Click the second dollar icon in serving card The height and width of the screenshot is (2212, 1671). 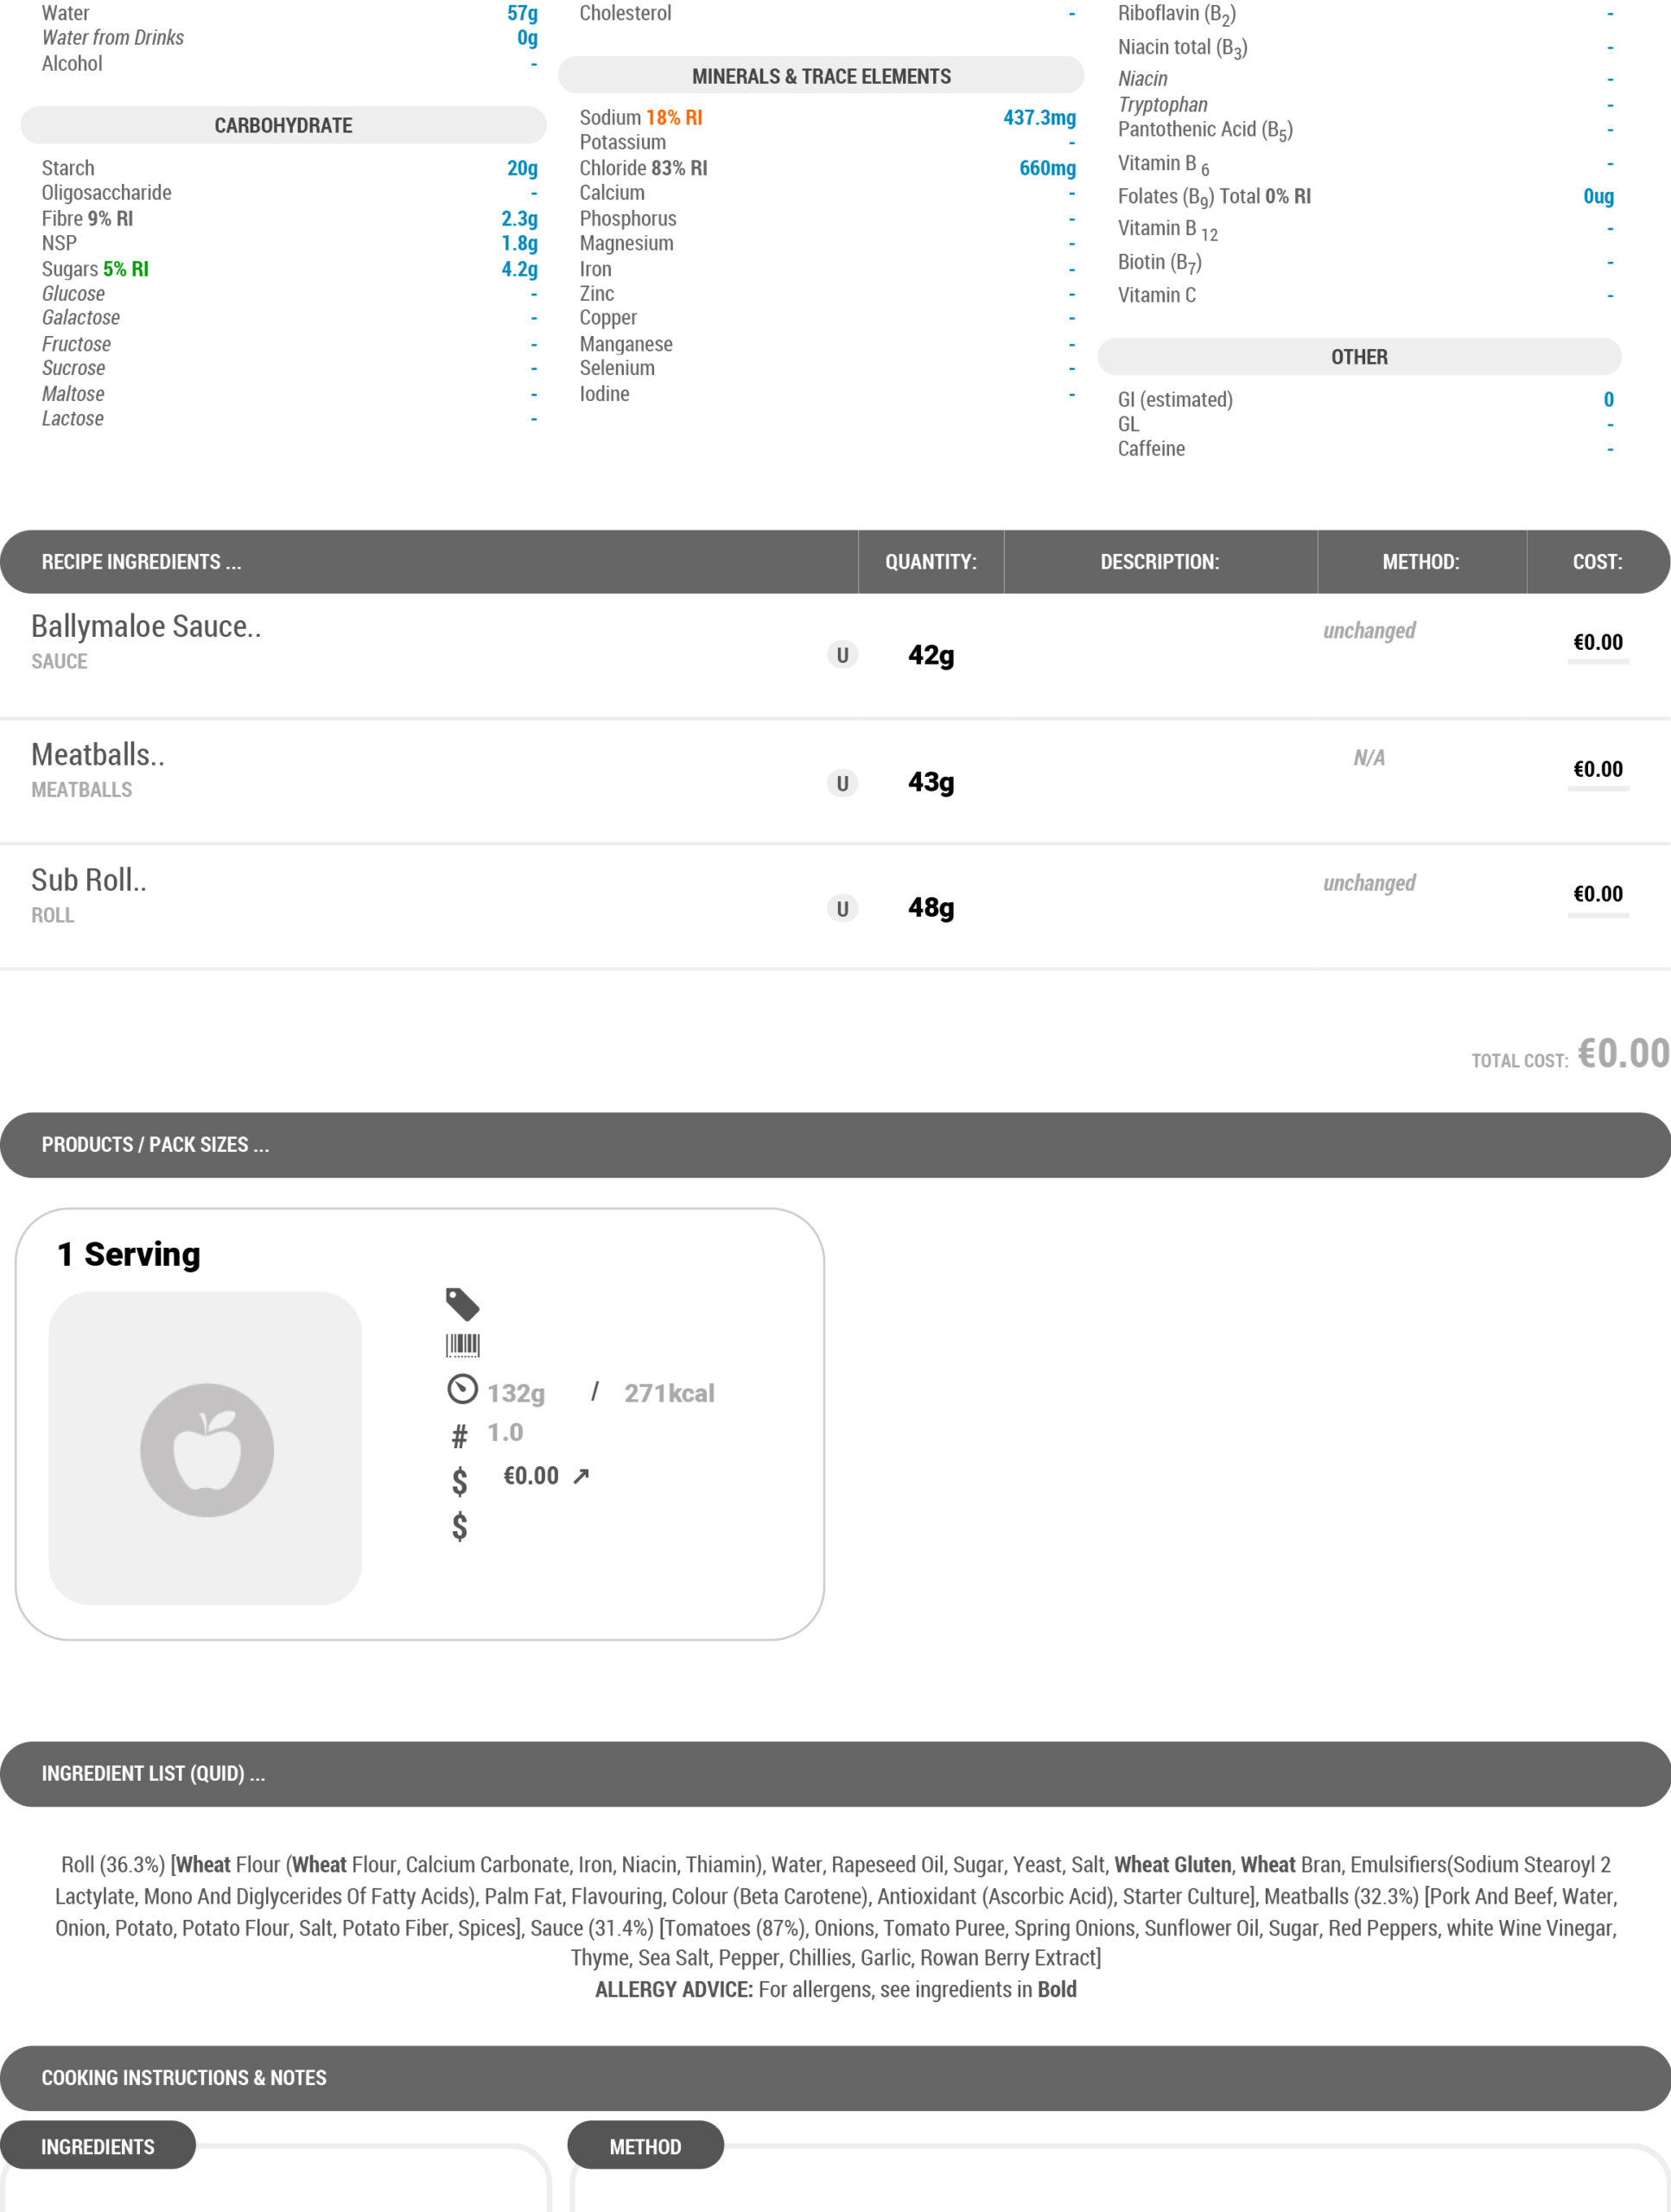tap(459, 1526)
